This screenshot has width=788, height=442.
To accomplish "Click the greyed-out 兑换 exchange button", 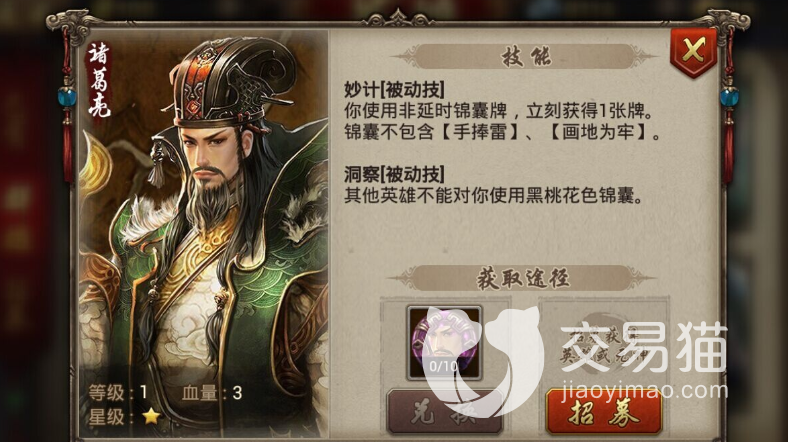I will [444, 412].
